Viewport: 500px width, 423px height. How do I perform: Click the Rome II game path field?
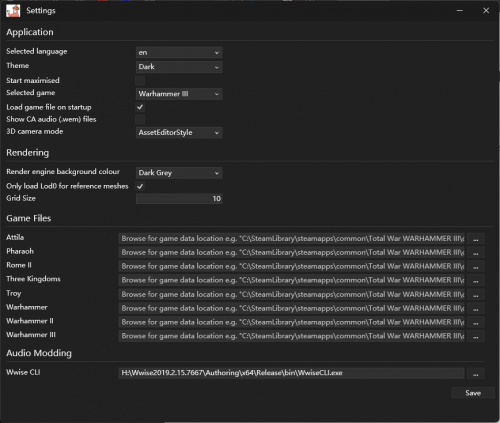pos(291,266)
